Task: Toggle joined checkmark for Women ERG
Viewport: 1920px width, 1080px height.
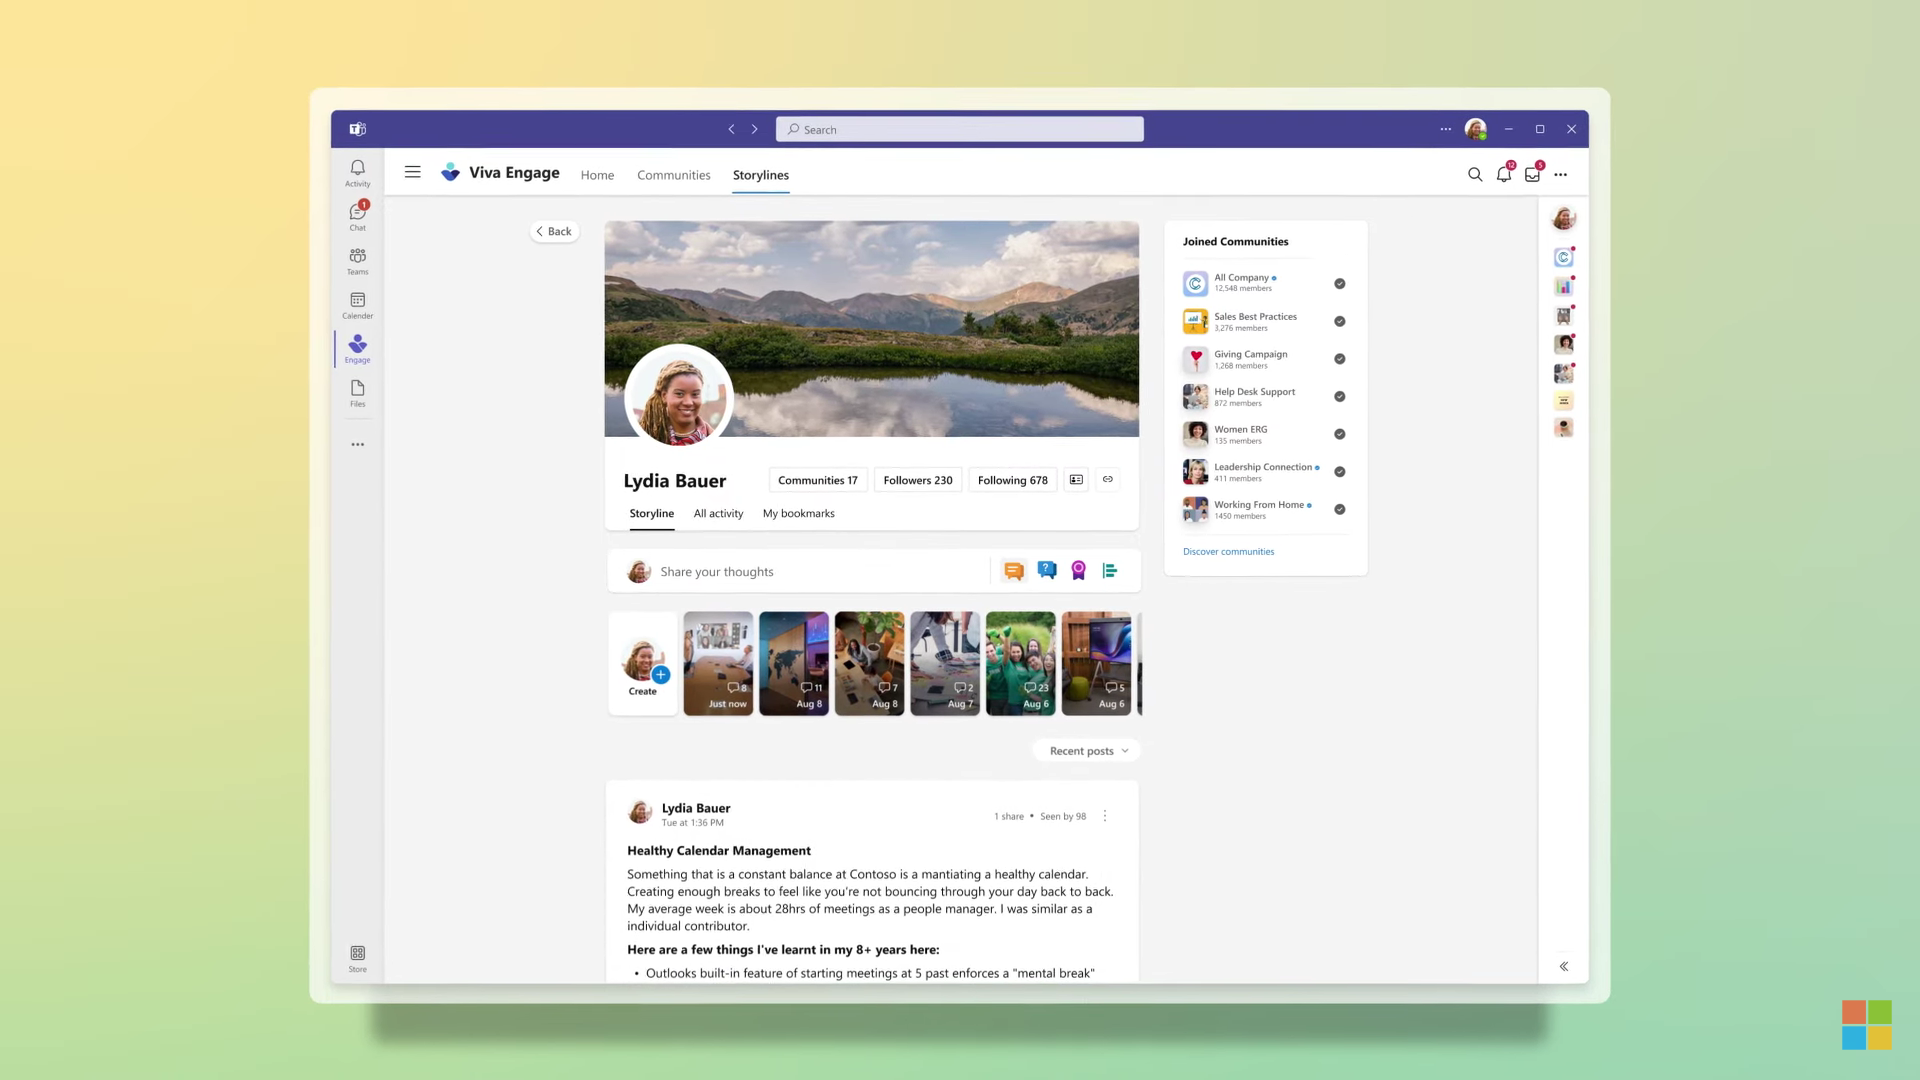Action: pos(1339,434)
